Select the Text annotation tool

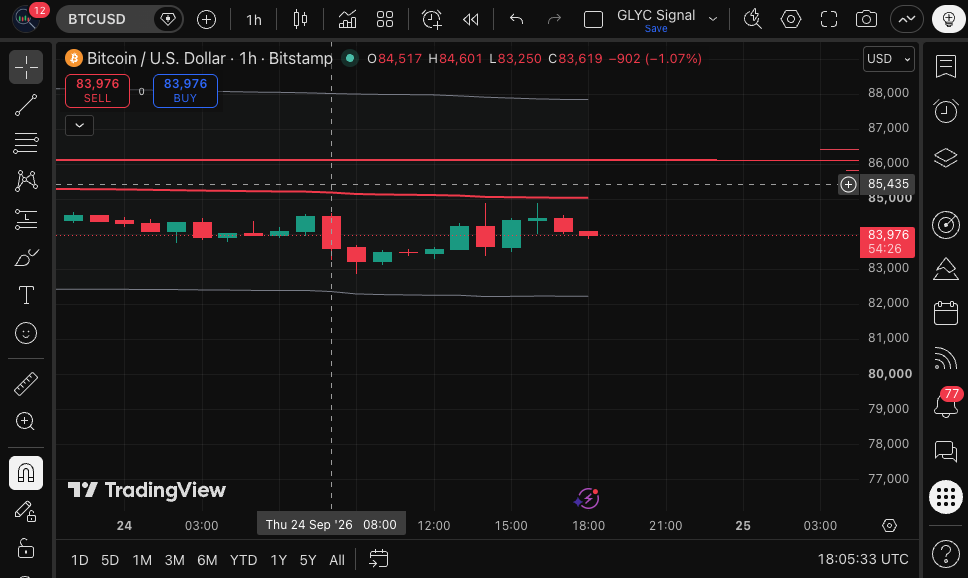[26, 295]
